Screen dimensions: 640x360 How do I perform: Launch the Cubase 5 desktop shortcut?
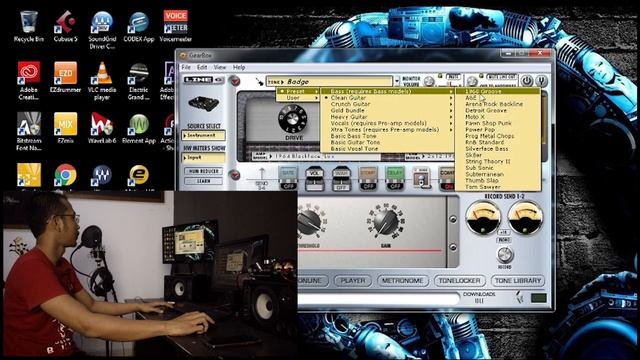[65, 26]
